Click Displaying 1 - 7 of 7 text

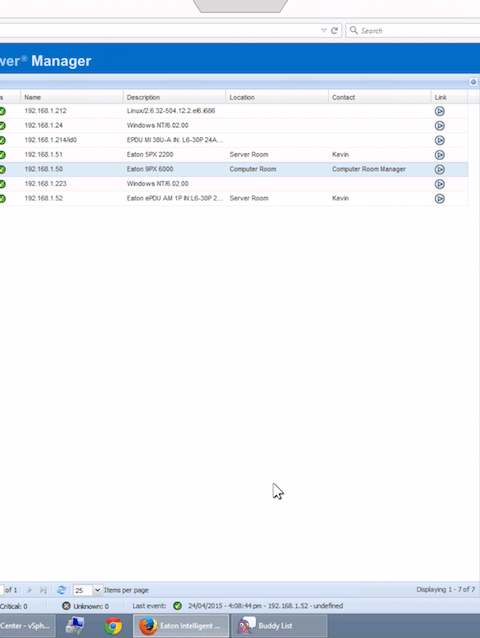(x=445, y=590)
